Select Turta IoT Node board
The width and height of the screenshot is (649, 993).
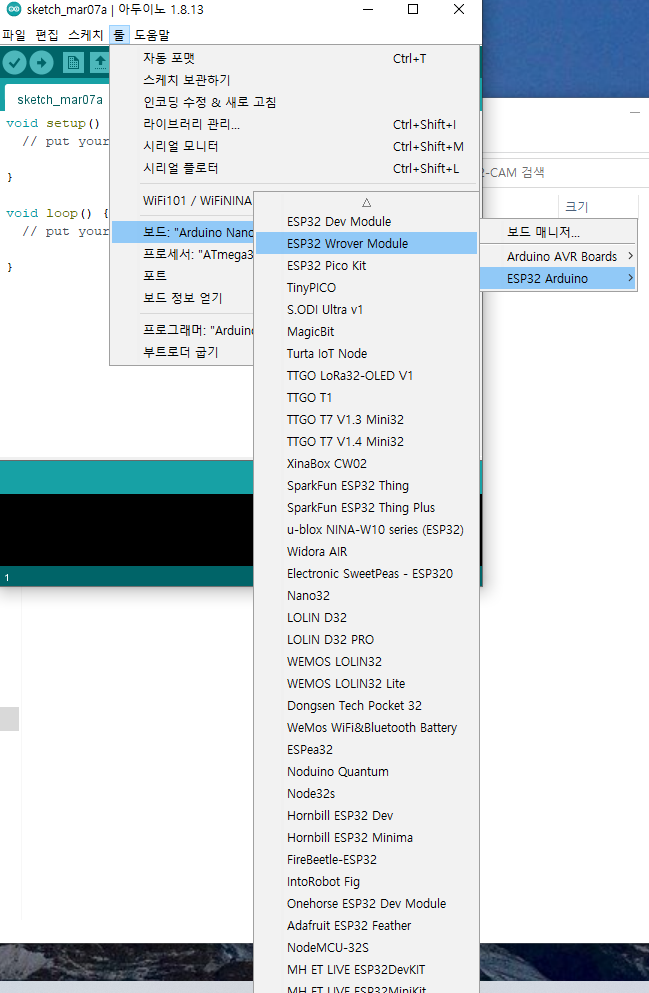click(367, 354)
